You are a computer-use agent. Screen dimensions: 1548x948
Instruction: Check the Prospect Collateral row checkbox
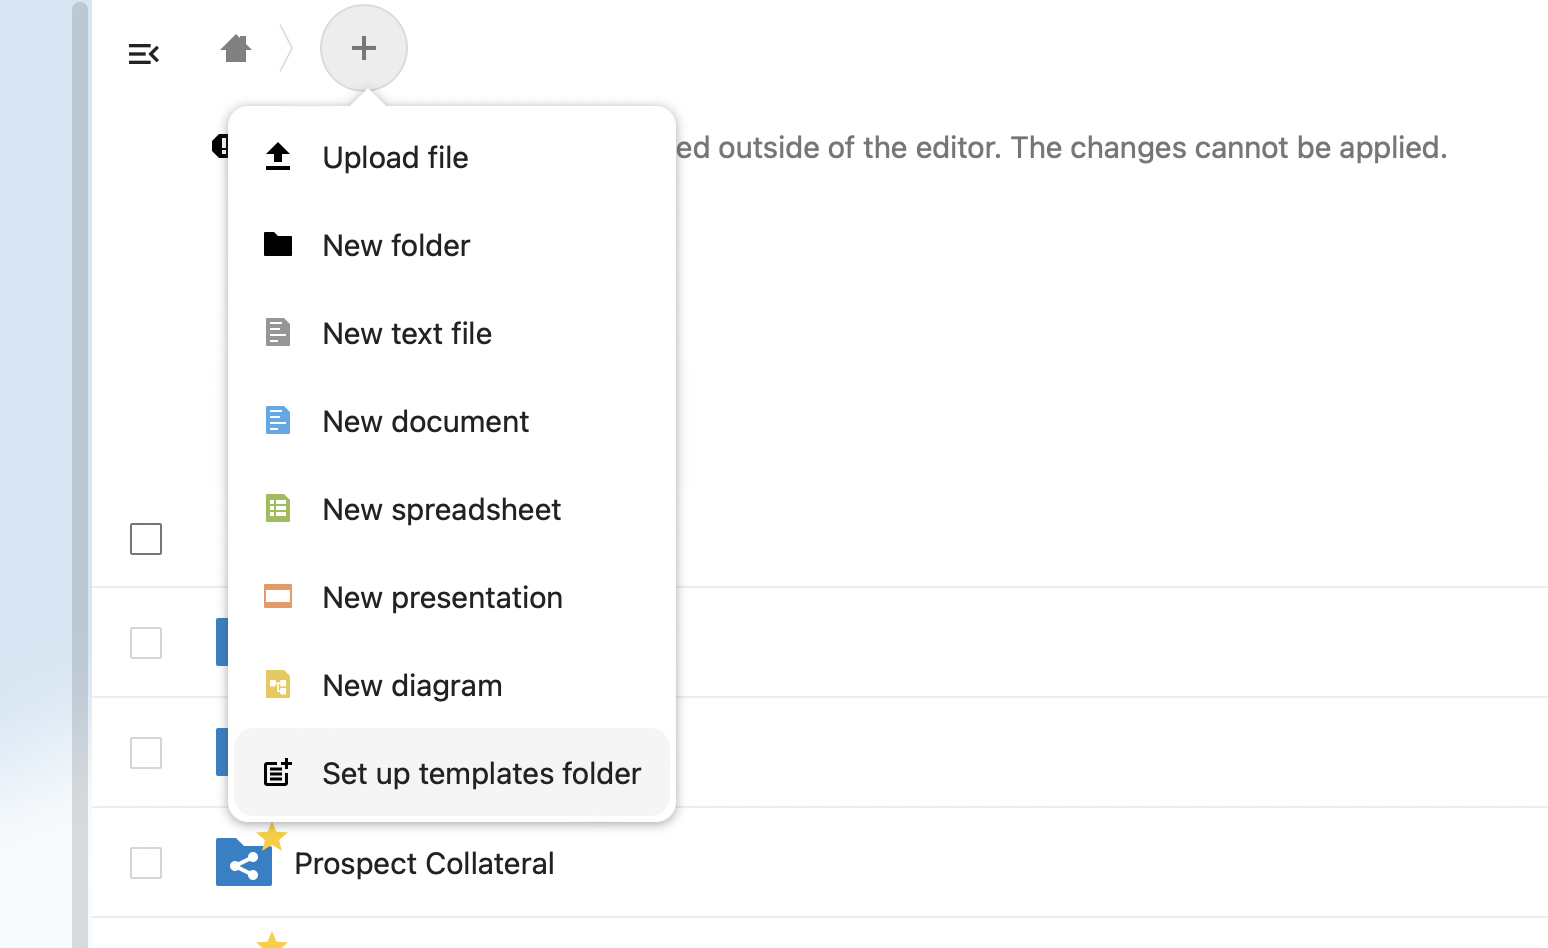[x=145, y=863]
